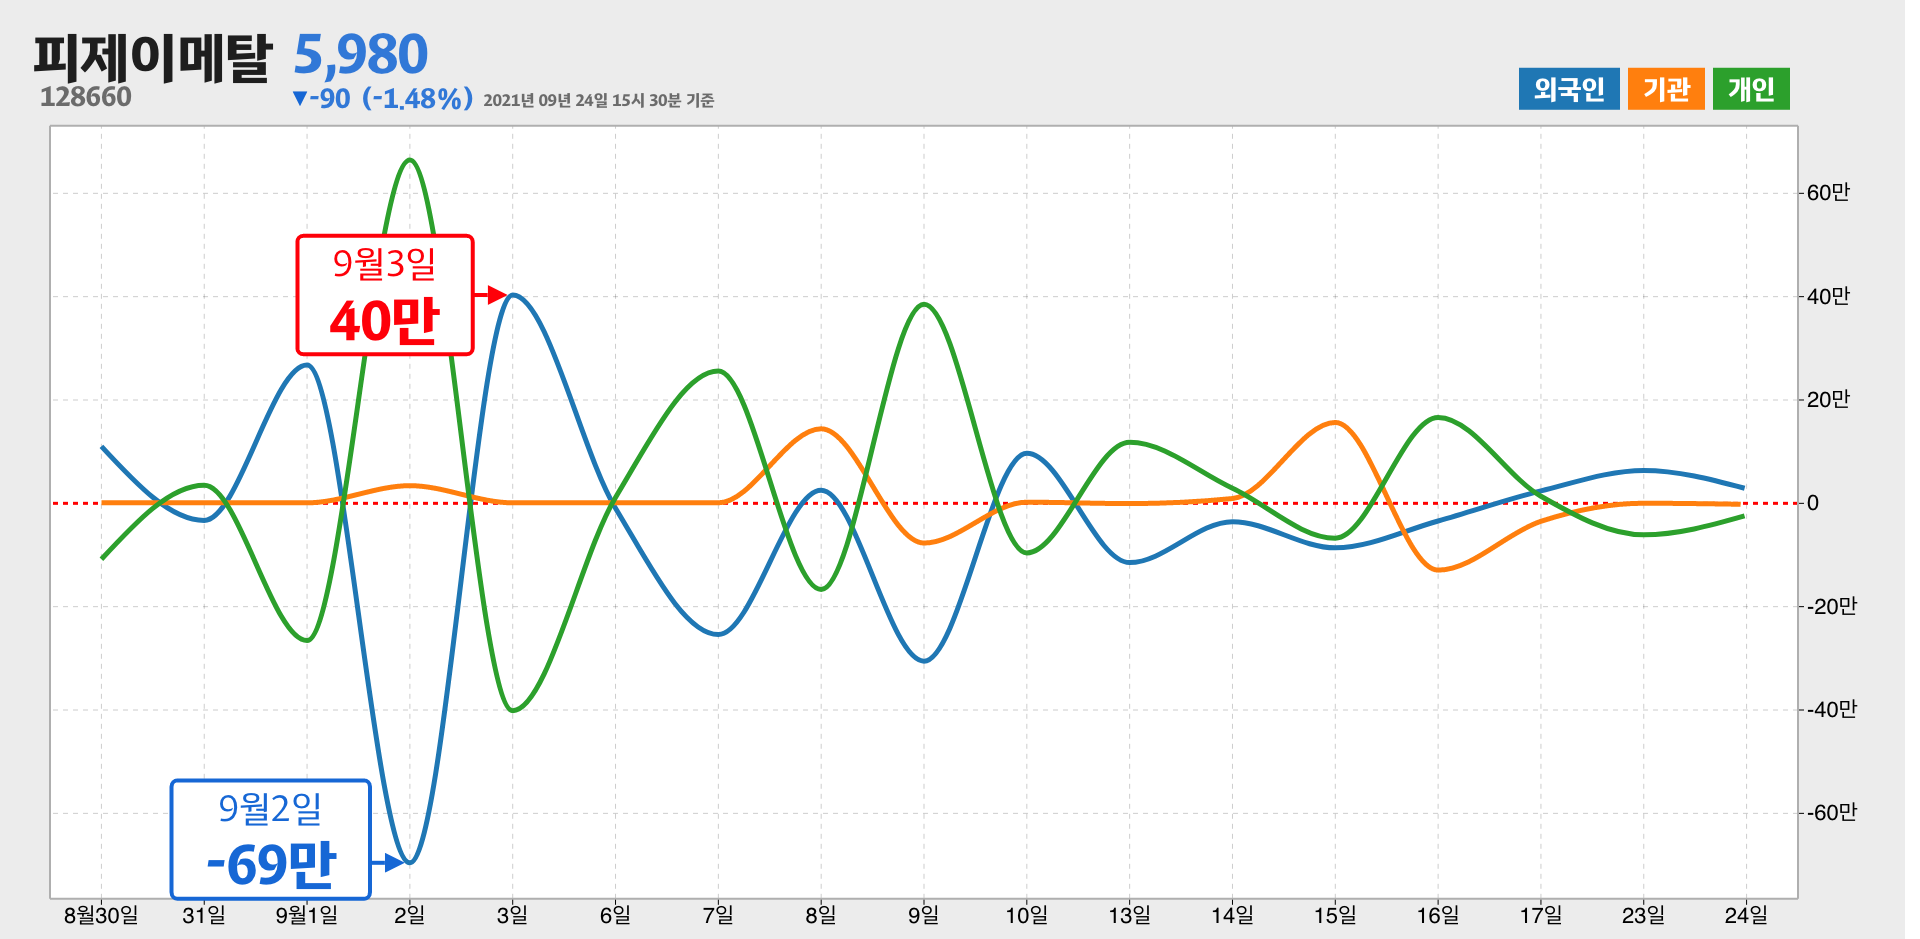Image resolution: width=1920 pixels, height=939 pixels.
Task: Click the y-axis label -20만
Action: pos(1832,606)
